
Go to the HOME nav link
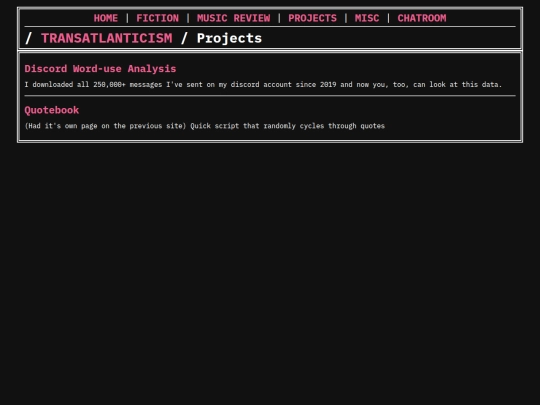[x=106, y=18]
